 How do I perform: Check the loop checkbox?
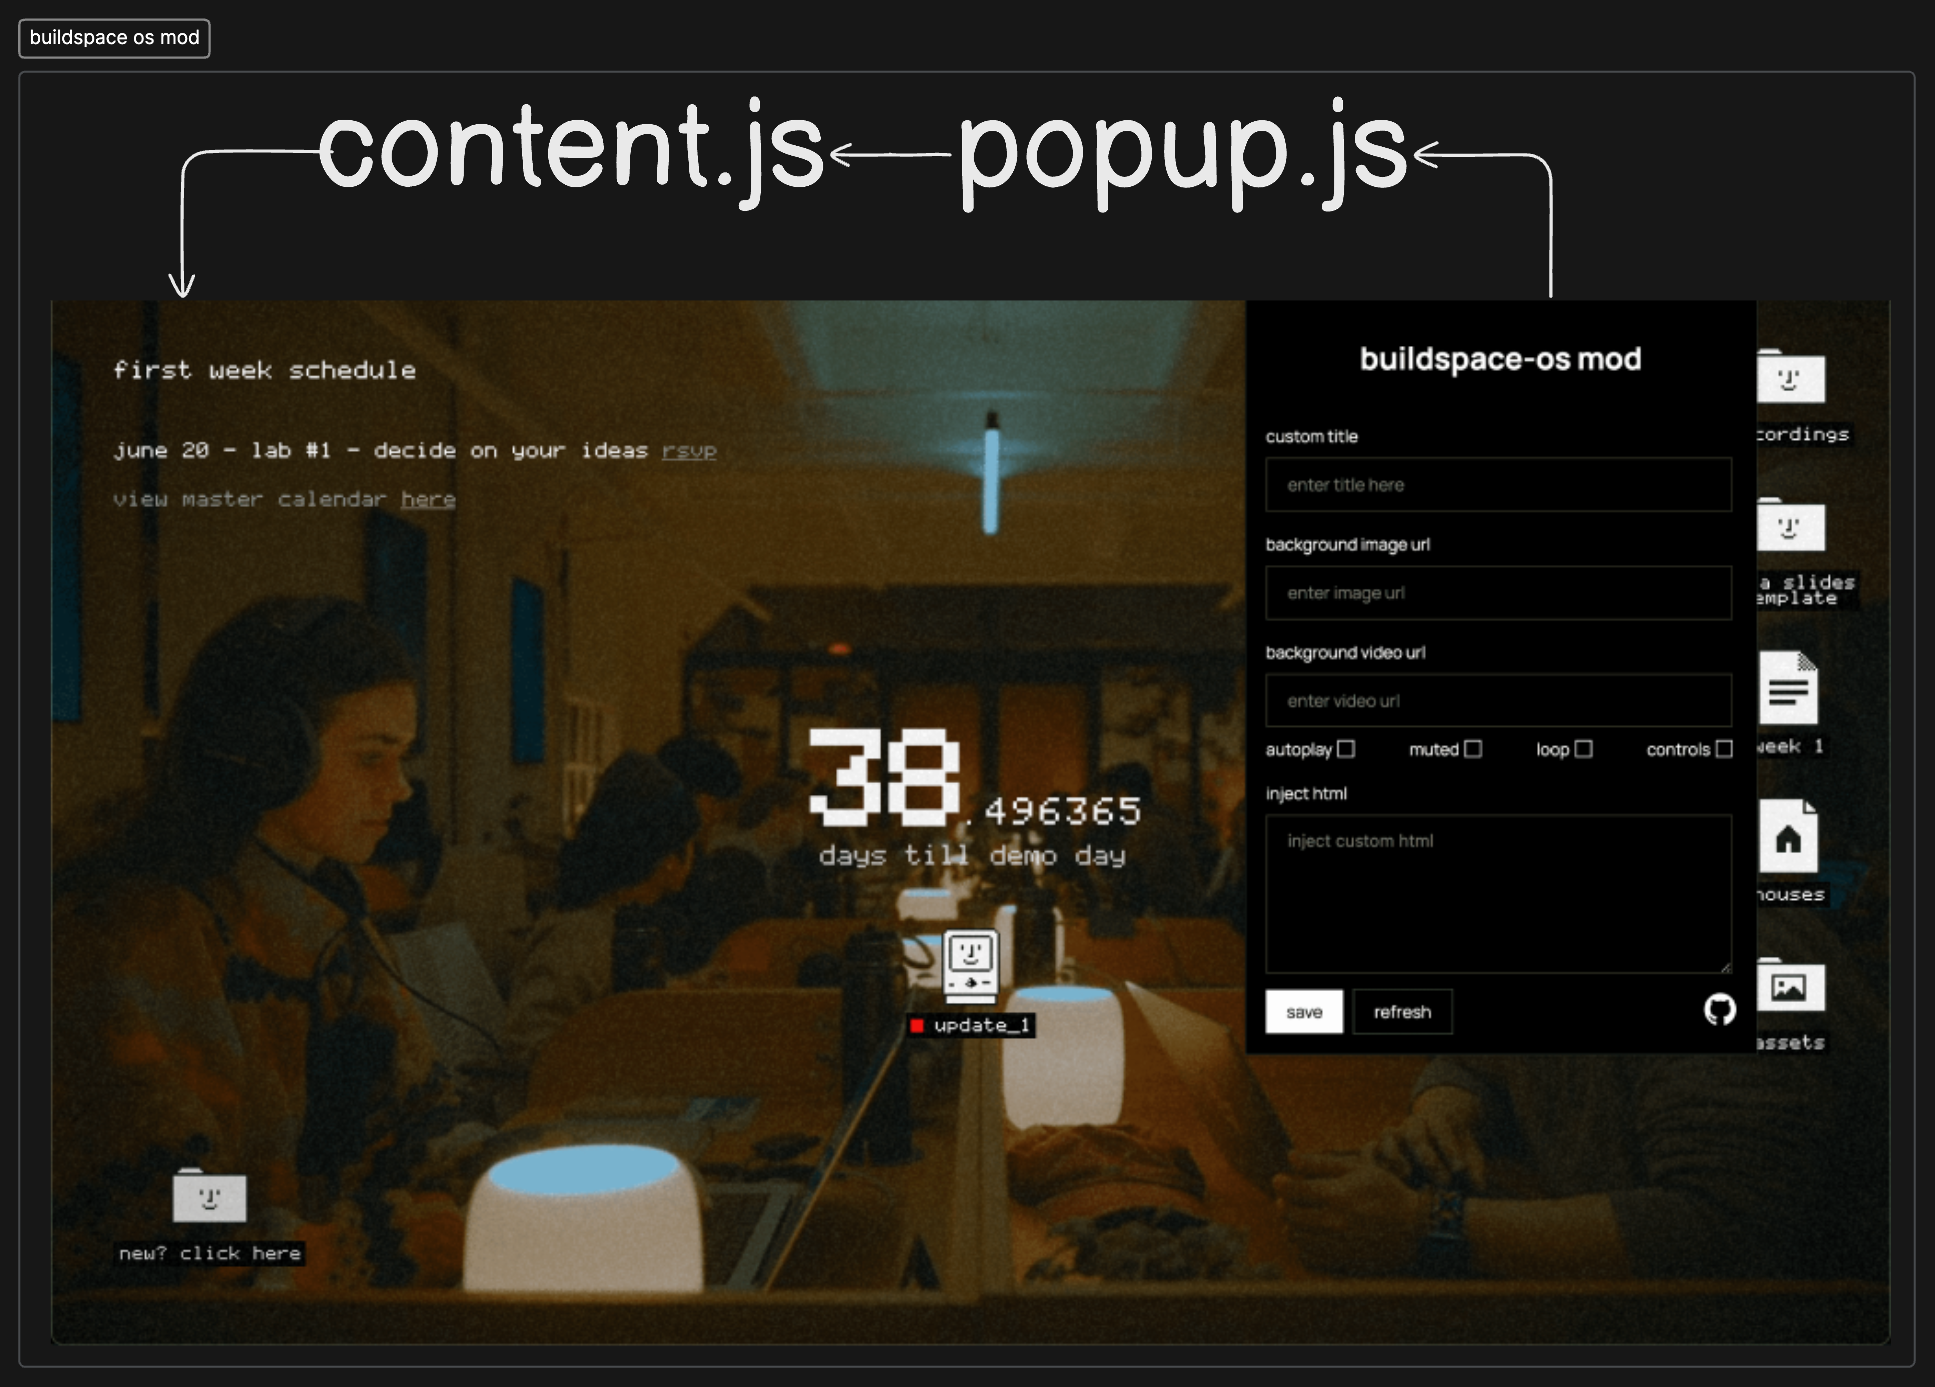point(1583,749)
